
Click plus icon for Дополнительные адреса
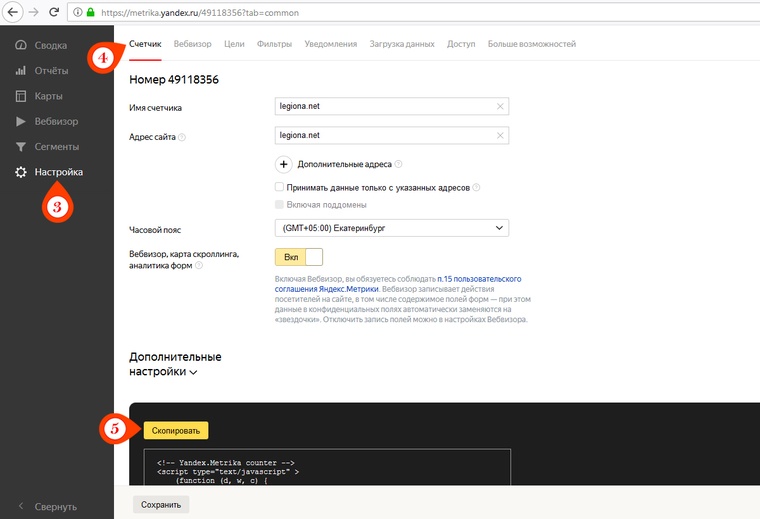click(283, 164)
